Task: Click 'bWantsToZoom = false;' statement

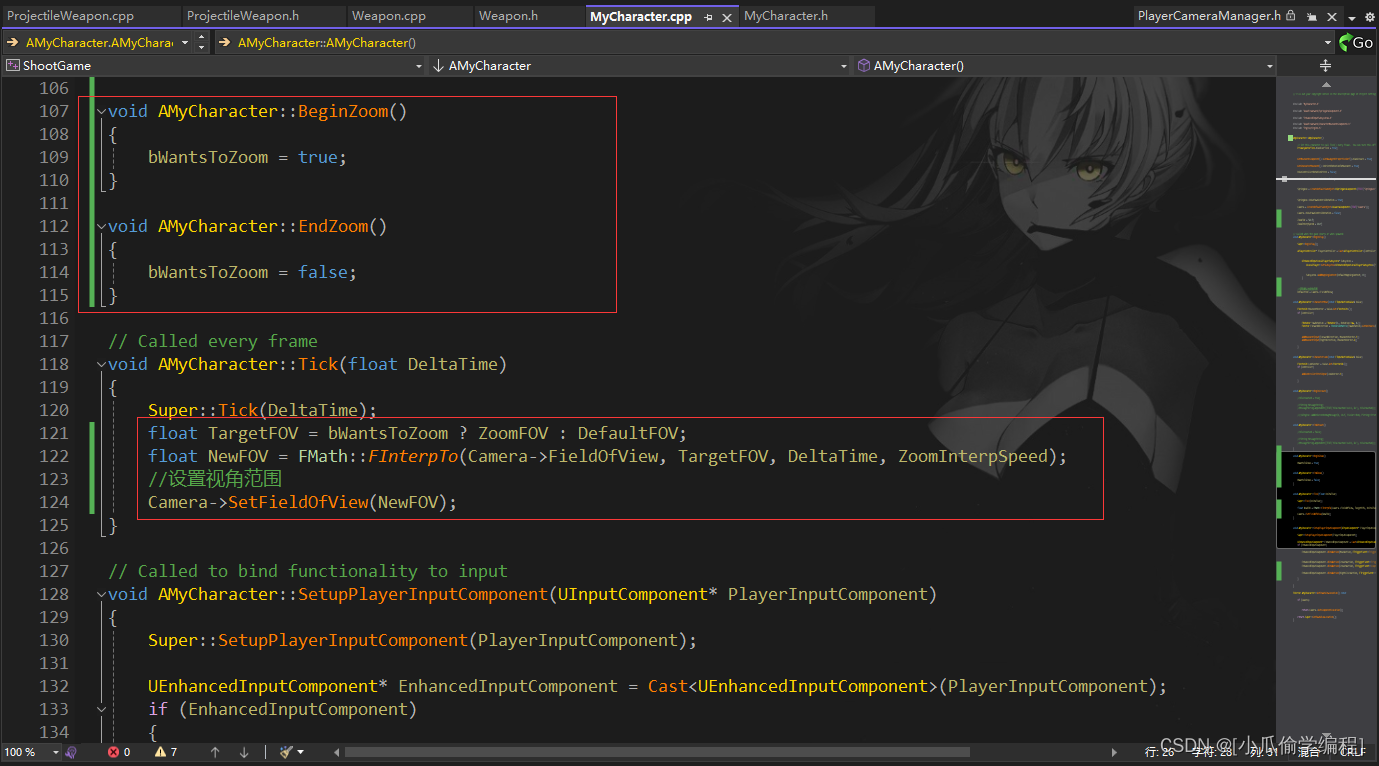Action: (253, 273)
